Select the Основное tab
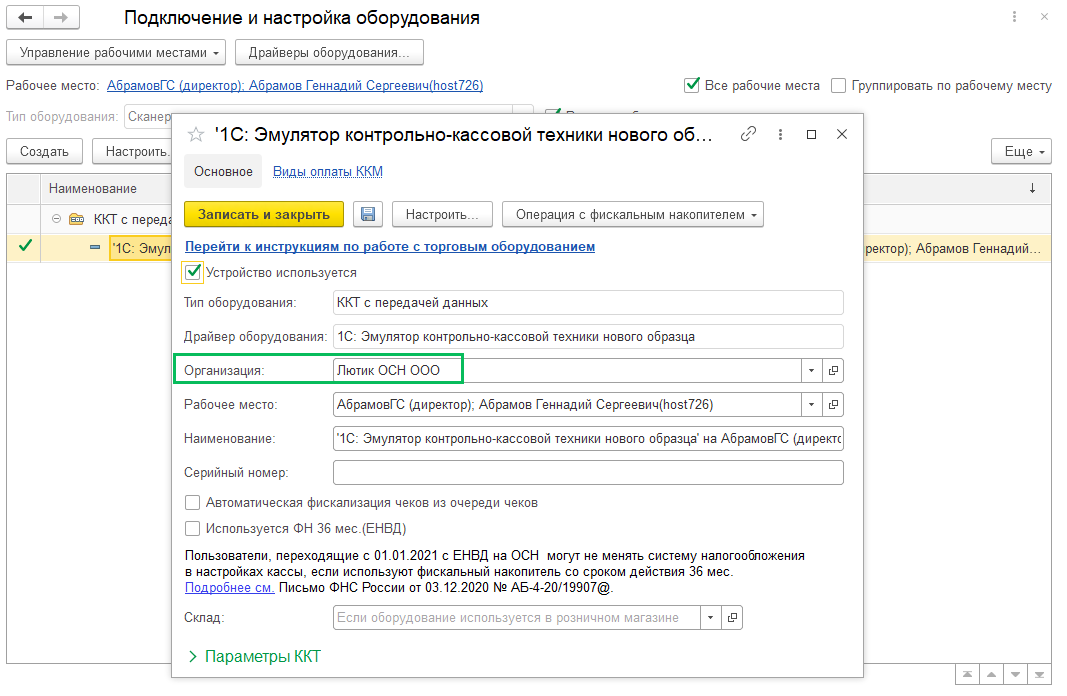Viewport: 1067px width, 696px height. pyautogui.click(x=223, y=172)
